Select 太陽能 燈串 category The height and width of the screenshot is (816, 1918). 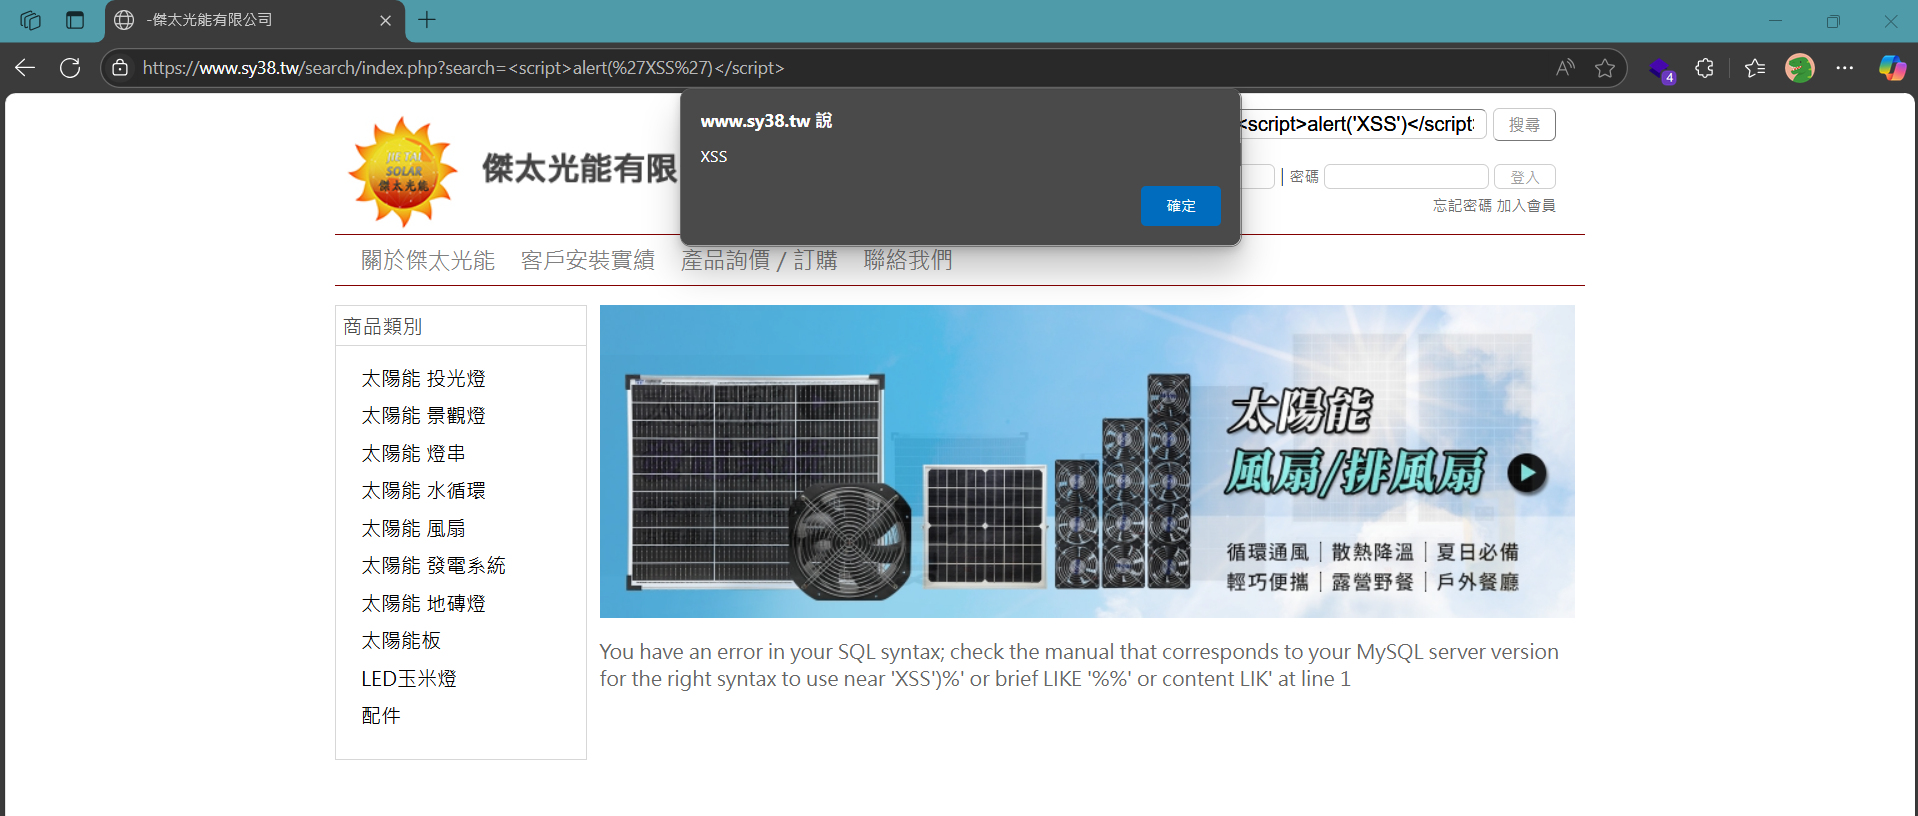[413, 454]
